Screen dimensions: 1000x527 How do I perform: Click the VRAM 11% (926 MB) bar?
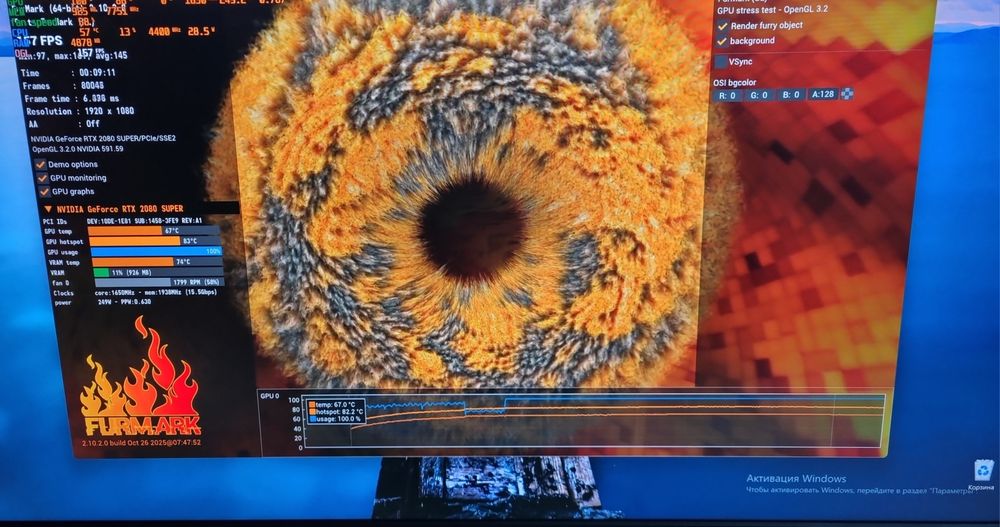158,272
